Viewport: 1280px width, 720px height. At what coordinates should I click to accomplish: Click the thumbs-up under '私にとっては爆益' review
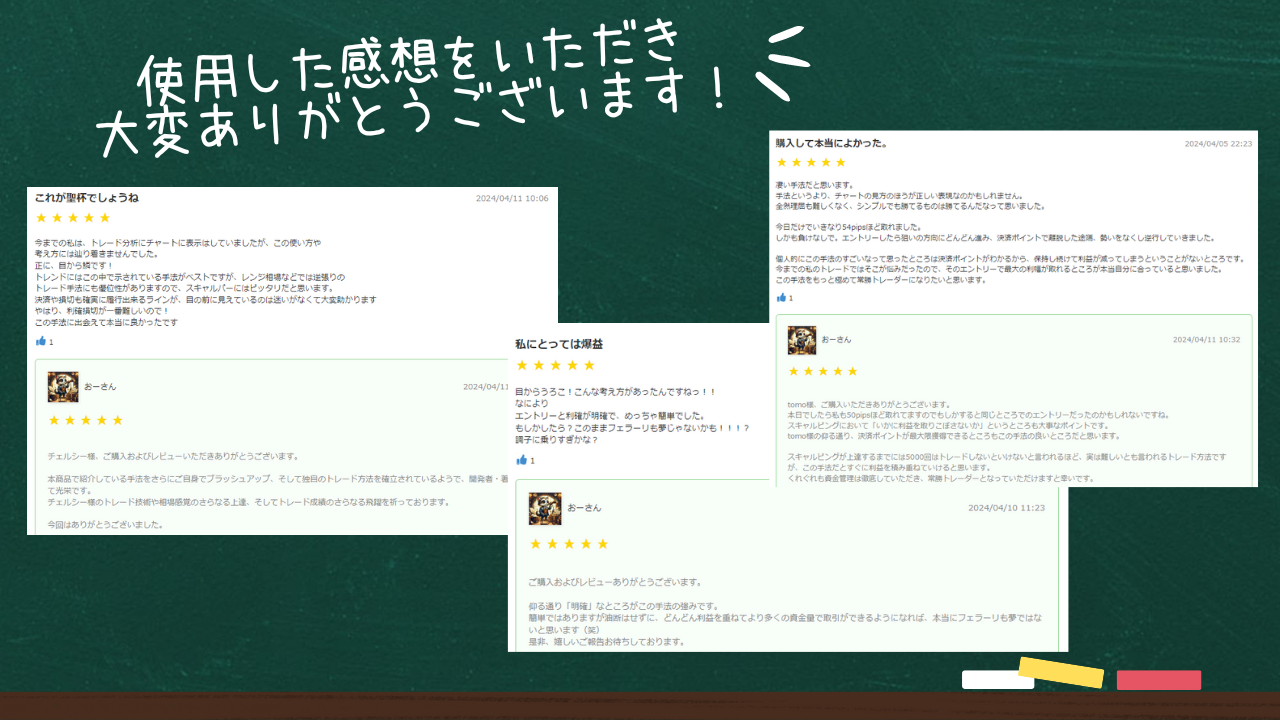pos(521,460)
